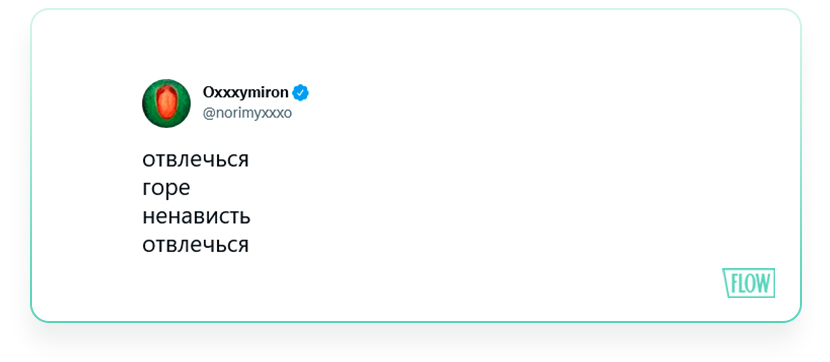Click empty card area left of the avatar
The height and width of the screenshot is (362, 830).
85,103
